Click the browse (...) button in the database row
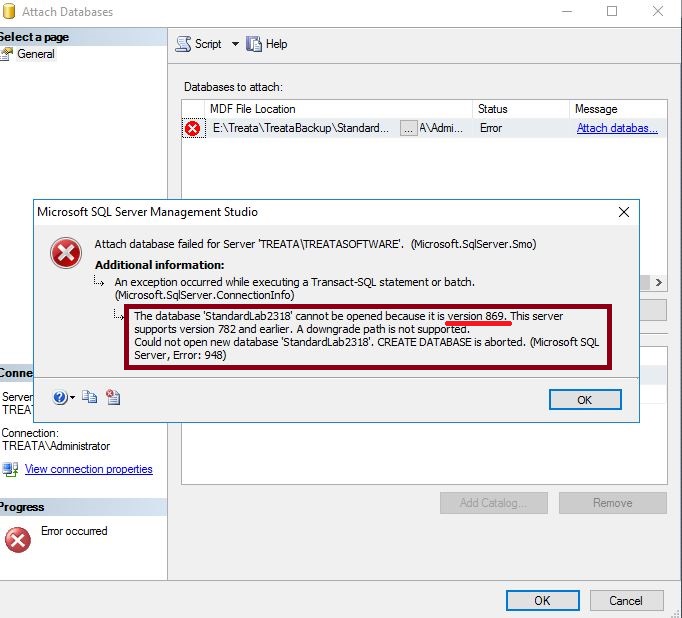Viewport: 682px width, 618px height. pos(408,128)
